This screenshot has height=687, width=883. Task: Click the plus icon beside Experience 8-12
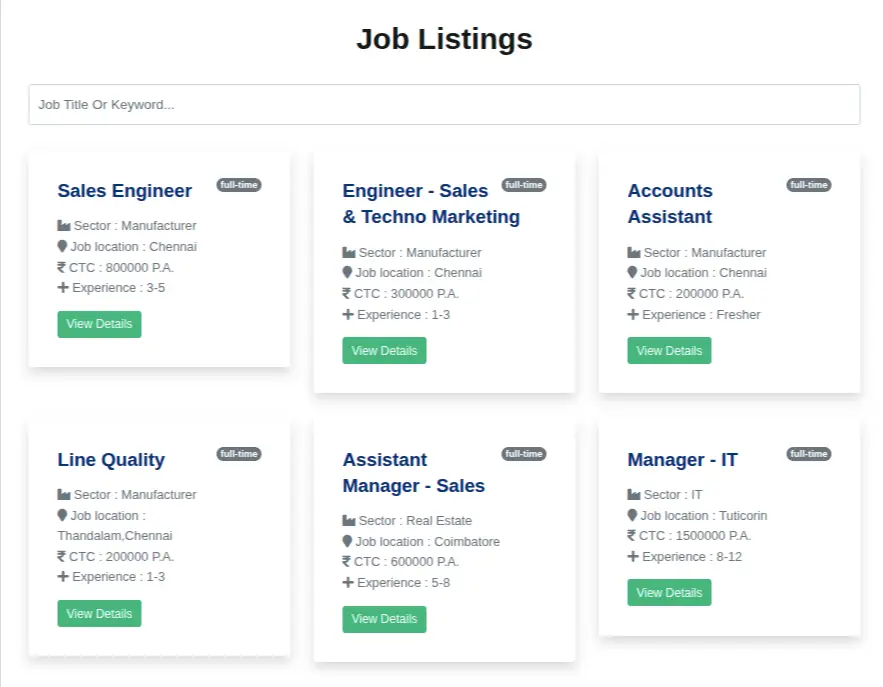point(633,556)
